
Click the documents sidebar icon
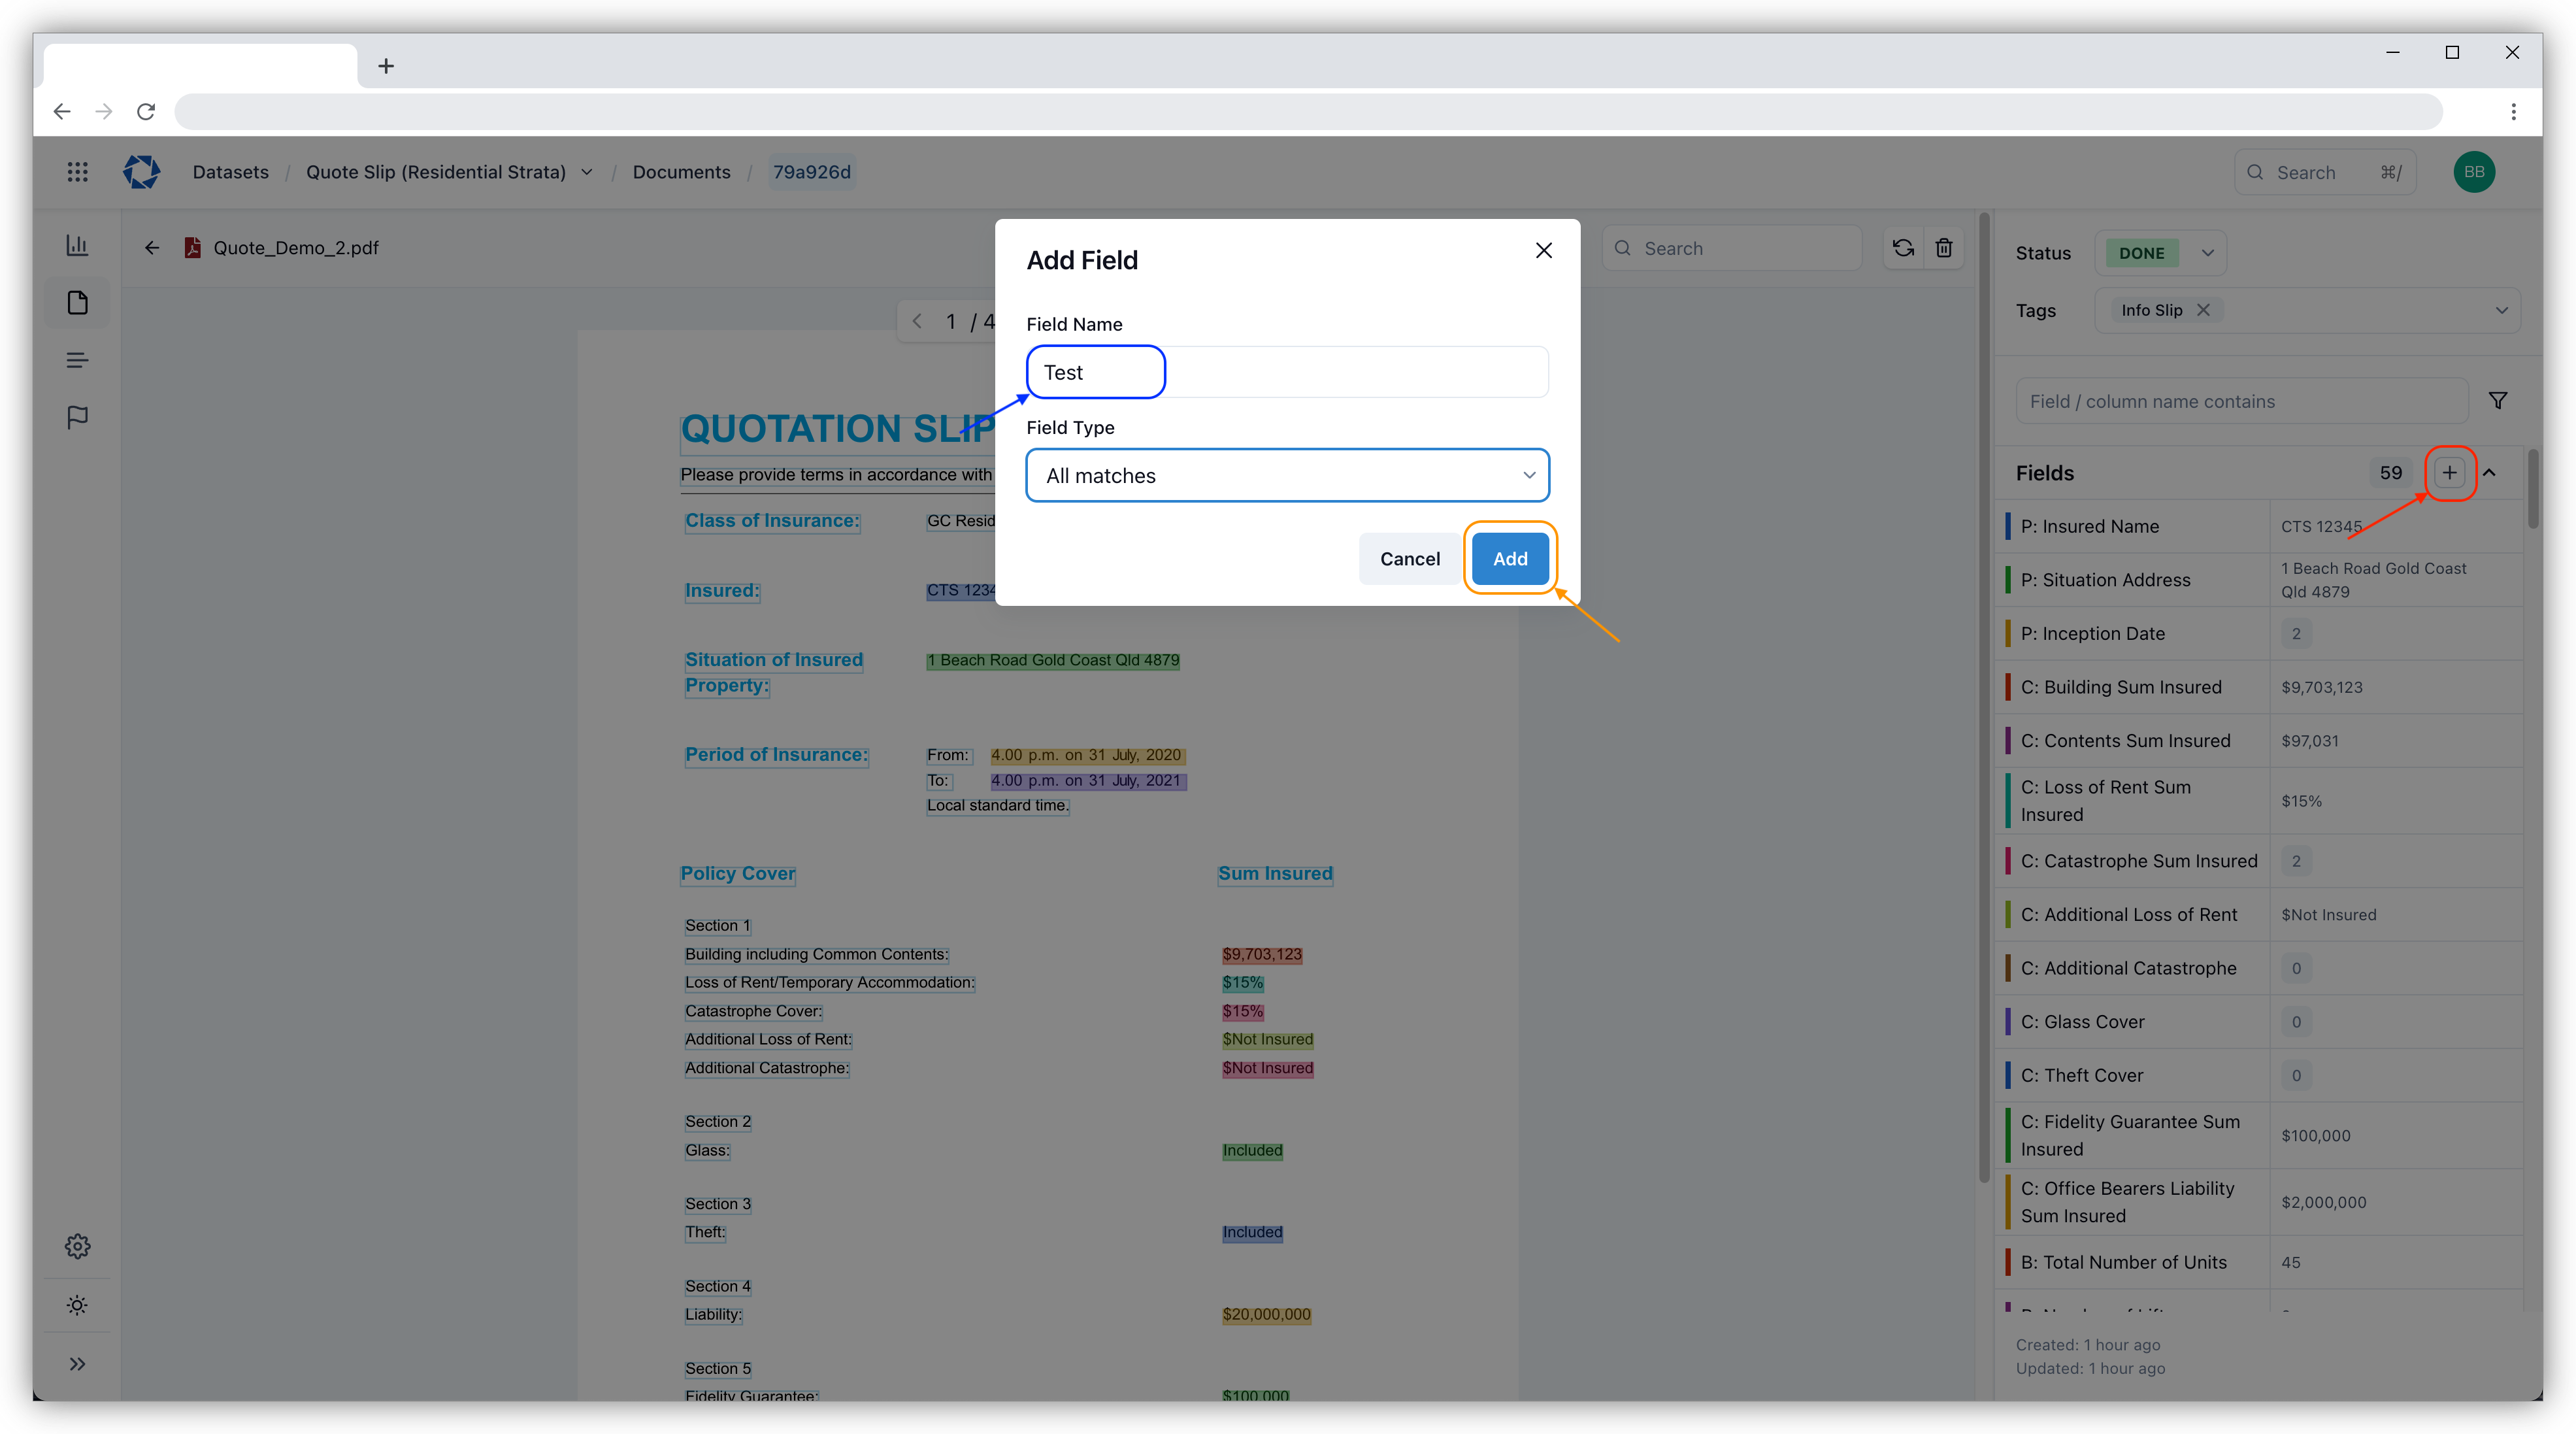coord(77,303)
